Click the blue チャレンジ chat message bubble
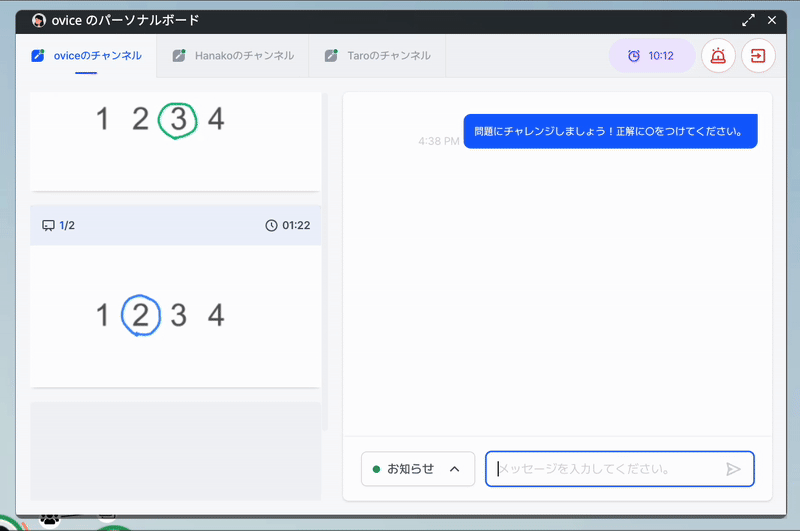 click(610, 131)
